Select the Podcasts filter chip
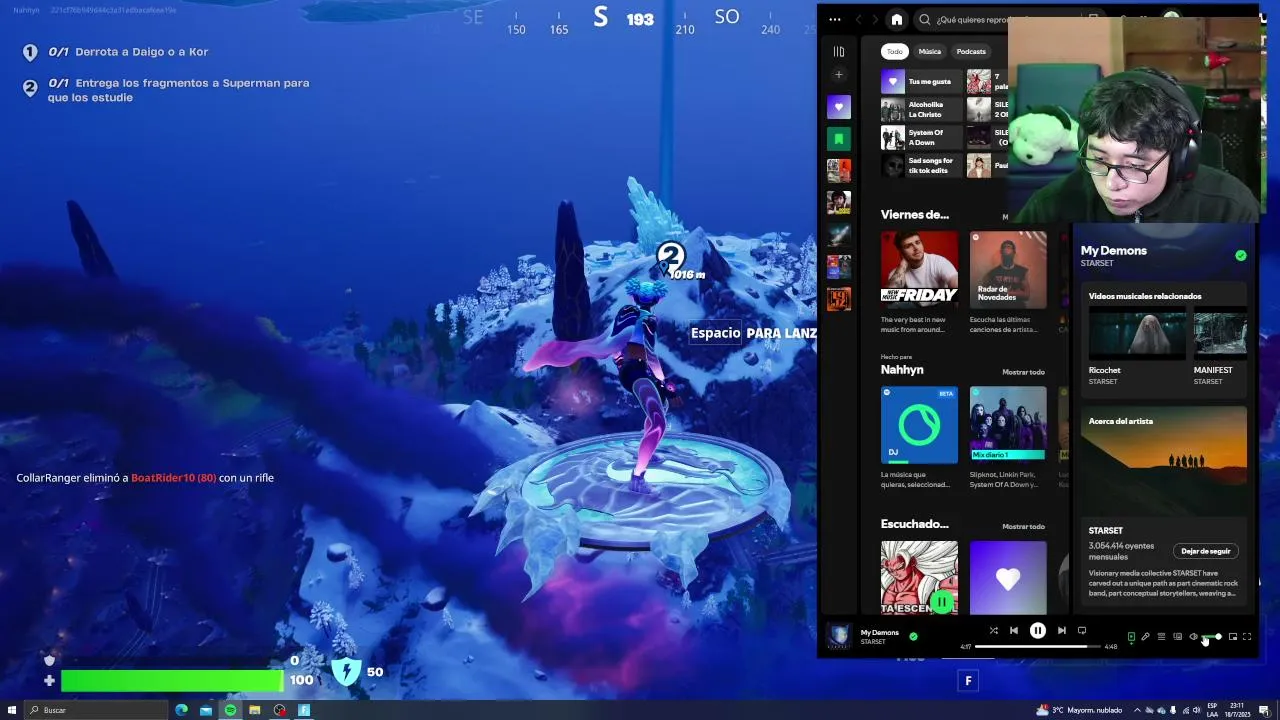The image size is (1280, 720). pyautogui.click(x=971, y=51)
